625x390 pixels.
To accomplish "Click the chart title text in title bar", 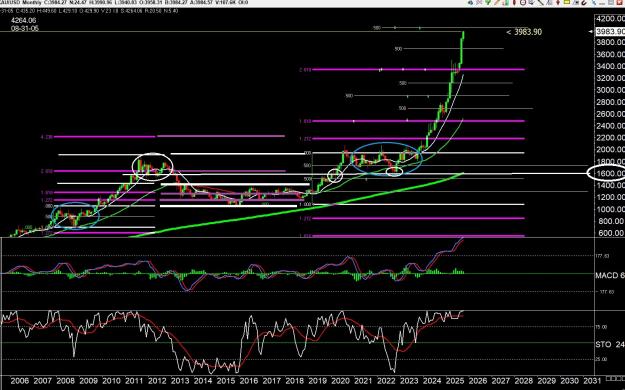I will coord(124,2).
